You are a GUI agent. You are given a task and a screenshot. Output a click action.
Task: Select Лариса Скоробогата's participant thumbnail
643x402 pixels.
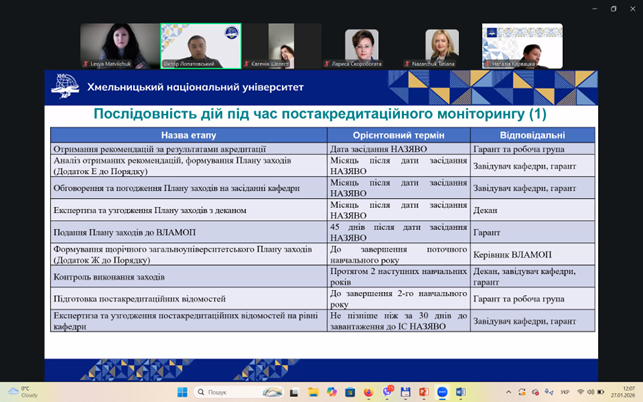pos(361,46)
